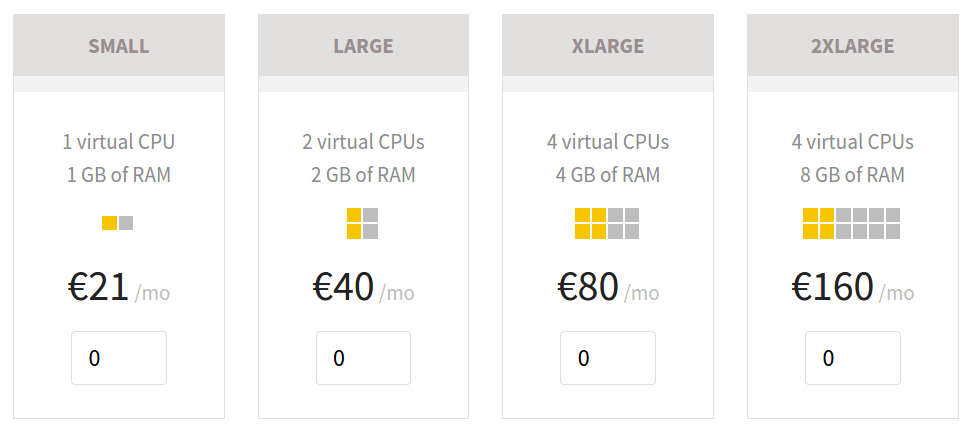Viewport: 974px width, 431px height.
Task: Click the "1 virtual CPU" text
Action: pyautogui.click(x=119, y=142)
